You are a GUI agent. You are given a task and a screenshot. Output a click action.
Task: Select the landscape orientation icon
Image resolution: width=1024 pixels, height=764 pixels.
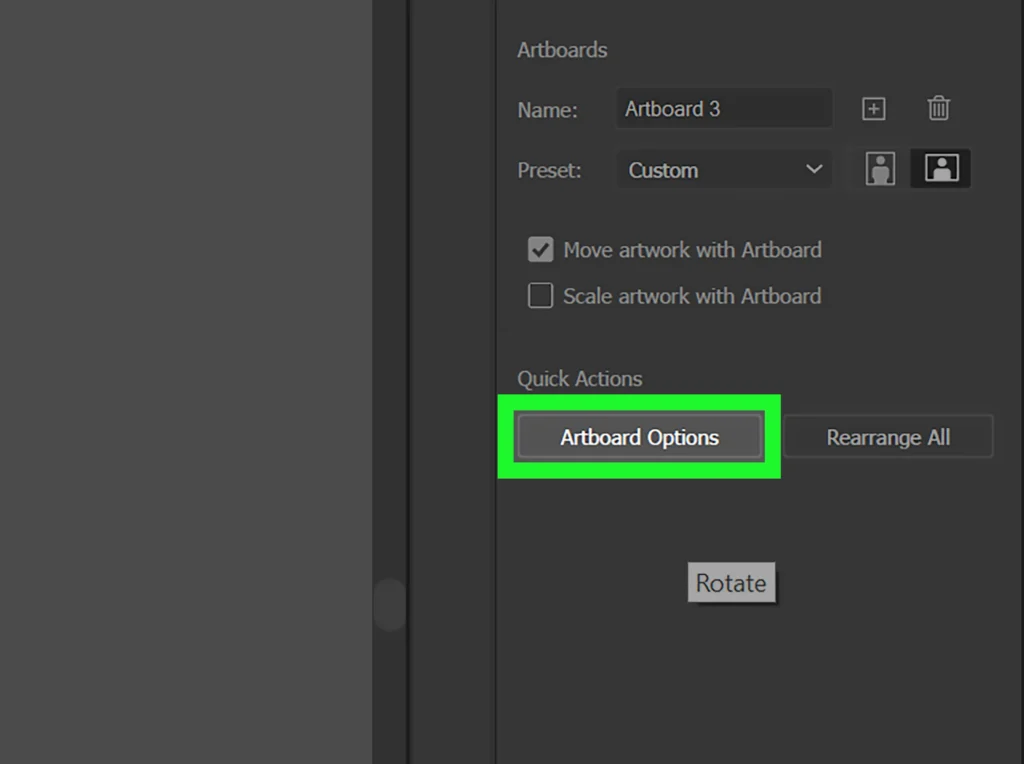(x=941, y=169)
